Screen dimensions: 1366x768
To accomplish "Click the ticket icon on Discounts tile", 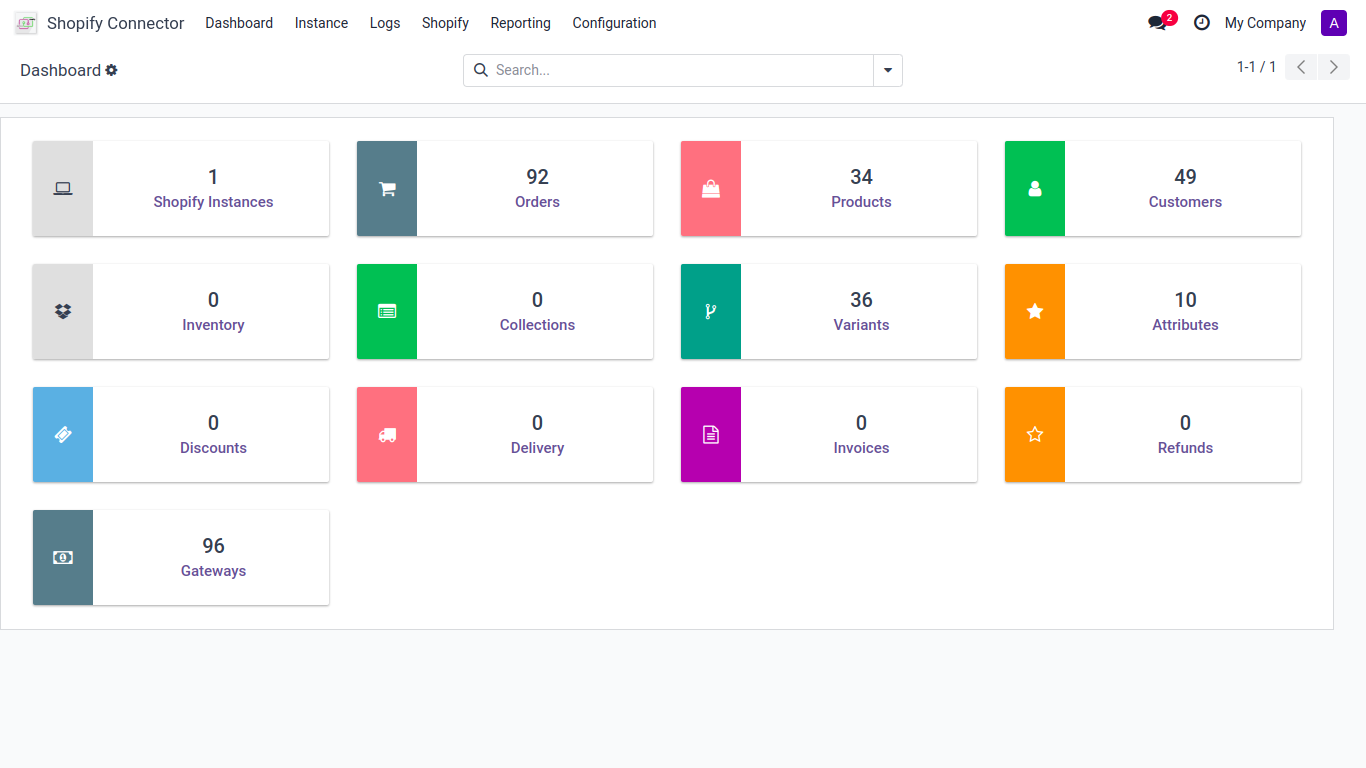I will click(x=63, y=435).
